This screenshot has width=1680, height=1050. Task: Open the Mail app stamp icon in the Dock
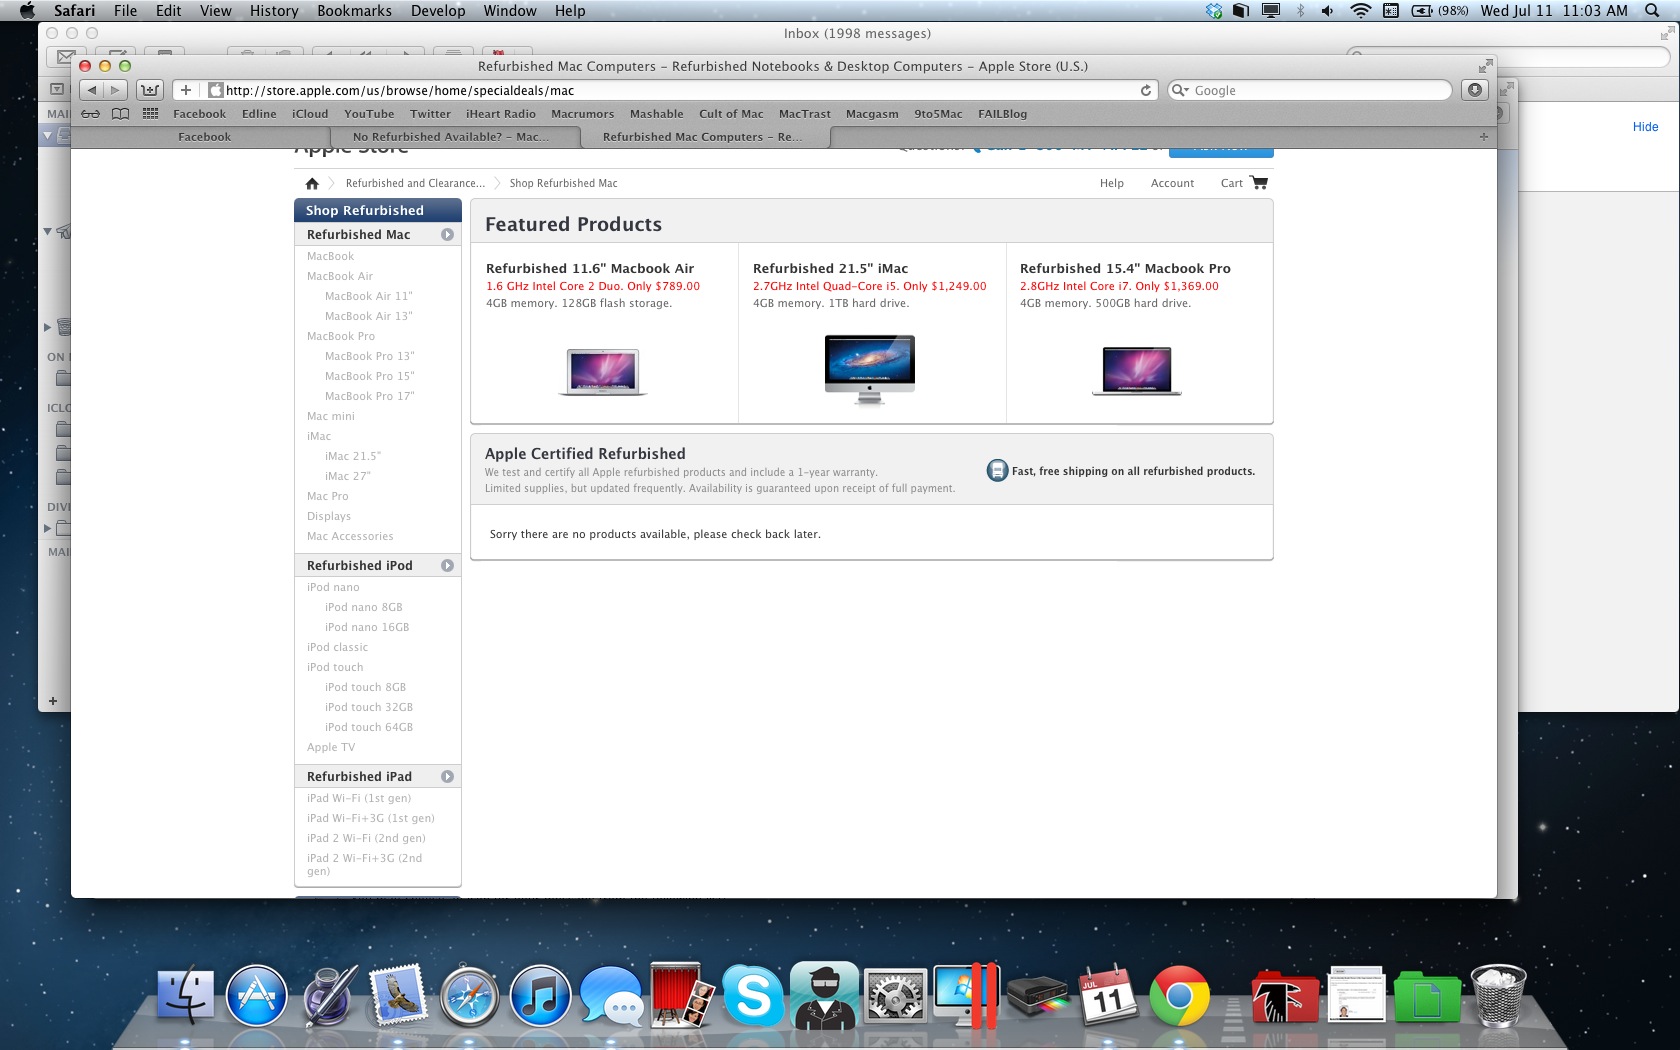coord(398,996)
